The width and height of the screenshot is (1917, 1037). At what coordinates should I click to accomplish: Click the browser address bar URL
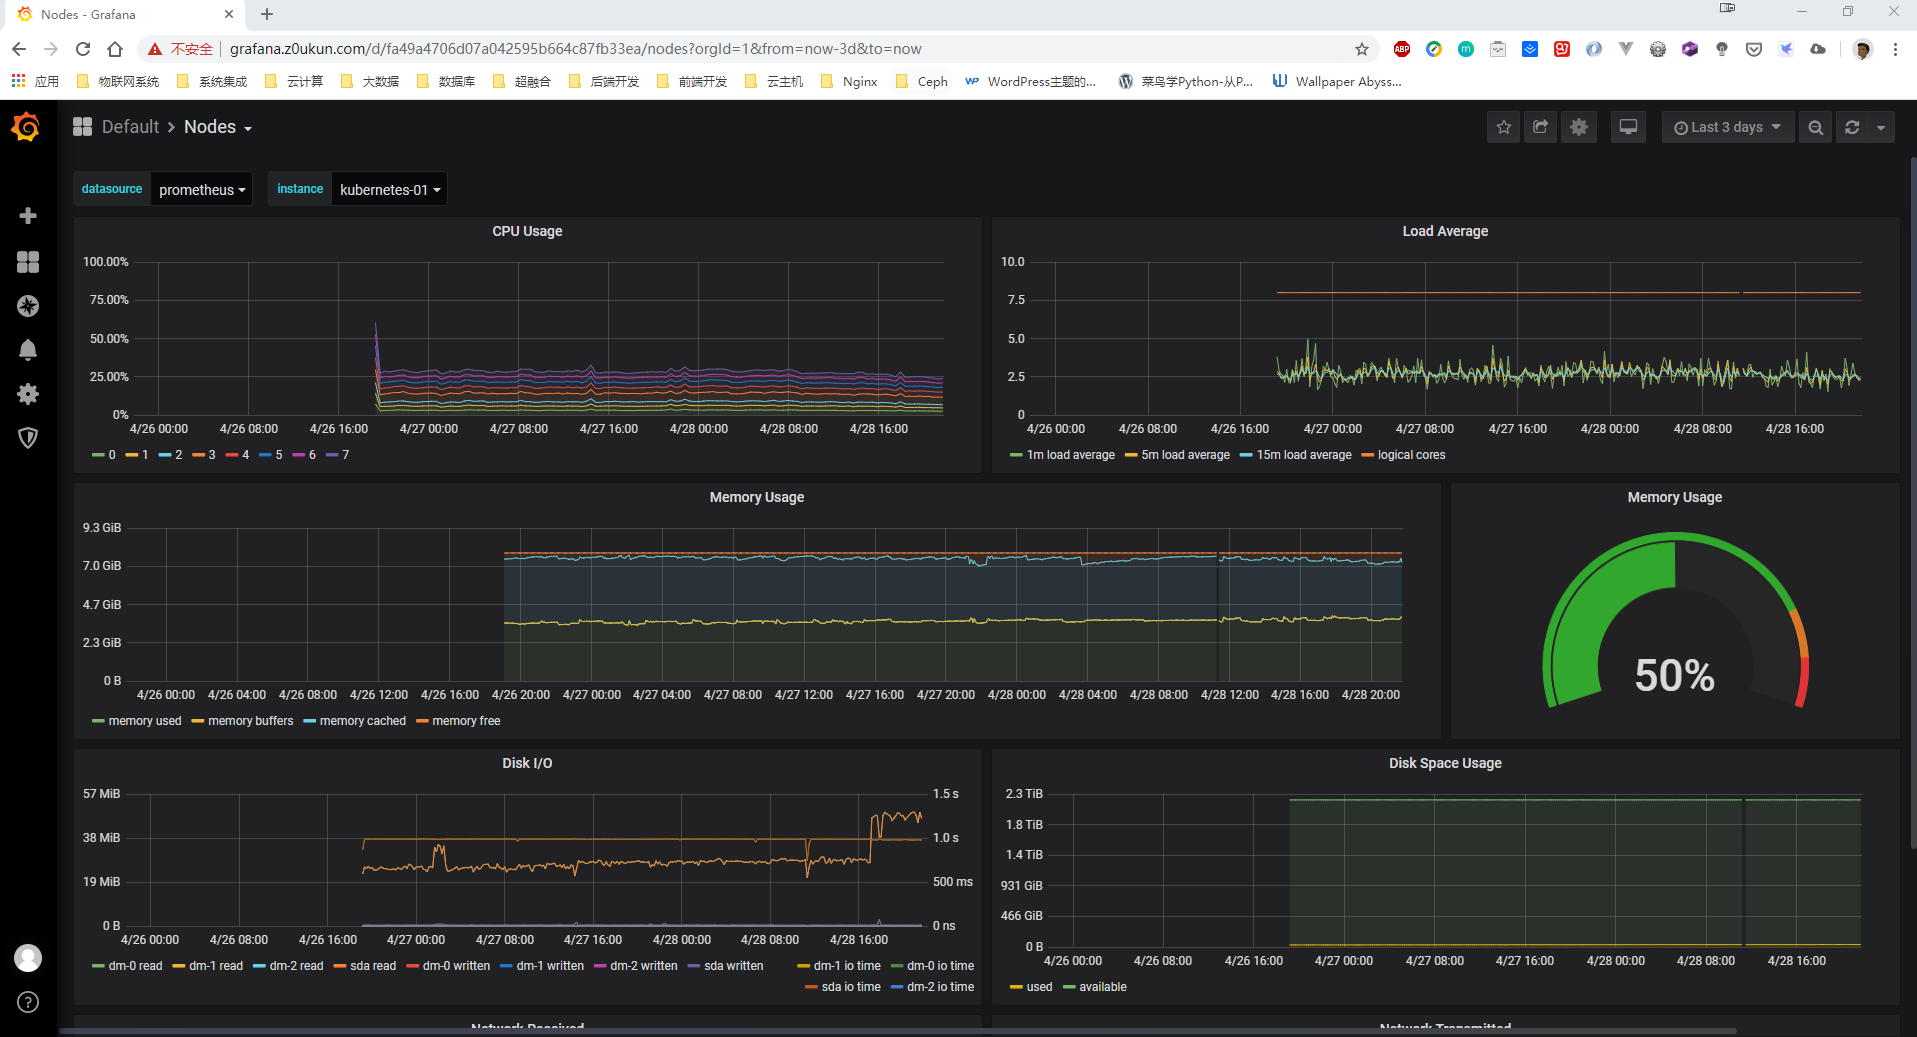575,49
